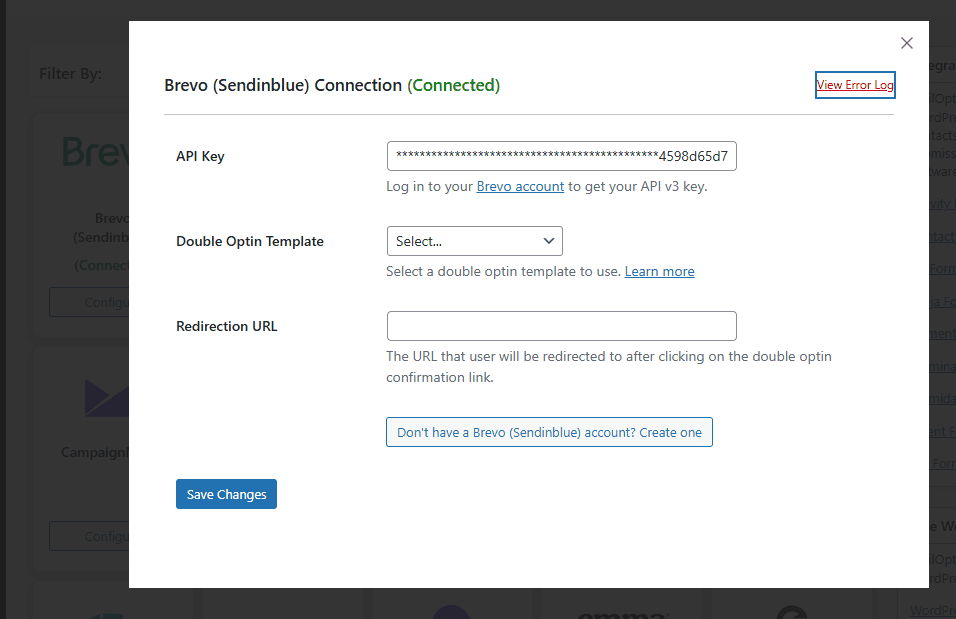956x619 pixels.
Task: Click the 'Double Optin Template' label
Action: click(x=250, y=242)
